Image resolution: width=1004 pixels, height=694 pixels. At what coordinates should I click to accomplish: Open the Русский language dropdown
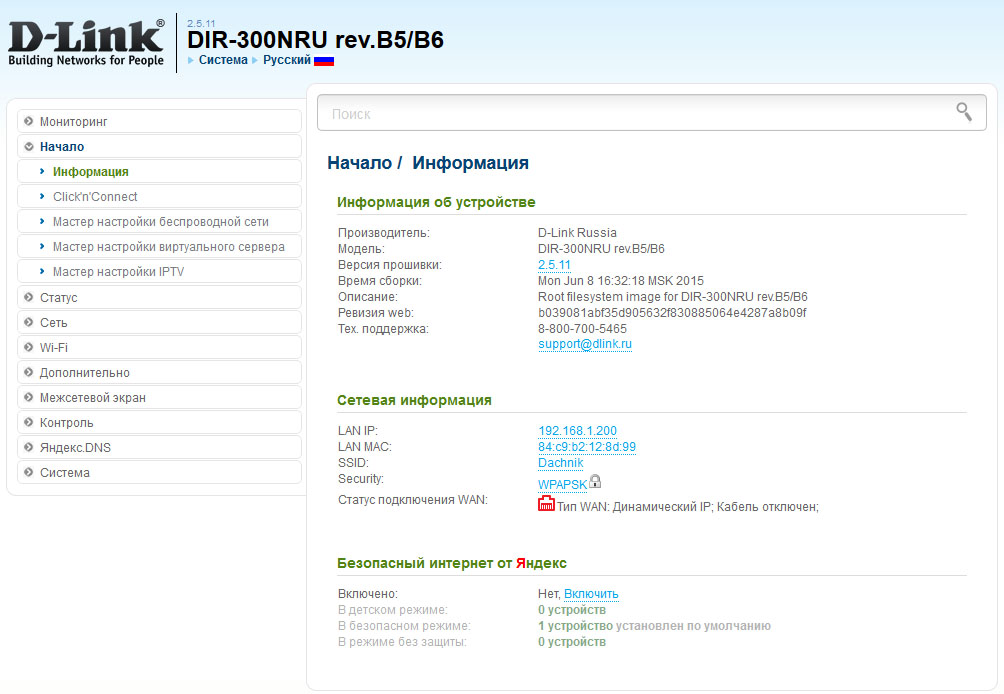(287, 60)
